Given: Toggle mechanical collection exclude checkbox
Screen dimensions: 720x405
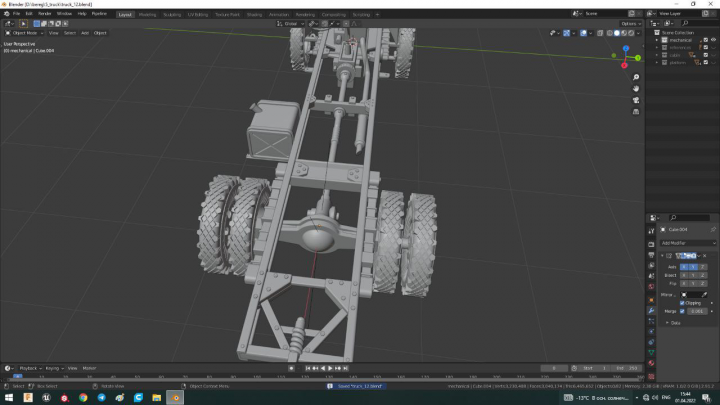Looking at the screenshot, I should 706,40.
